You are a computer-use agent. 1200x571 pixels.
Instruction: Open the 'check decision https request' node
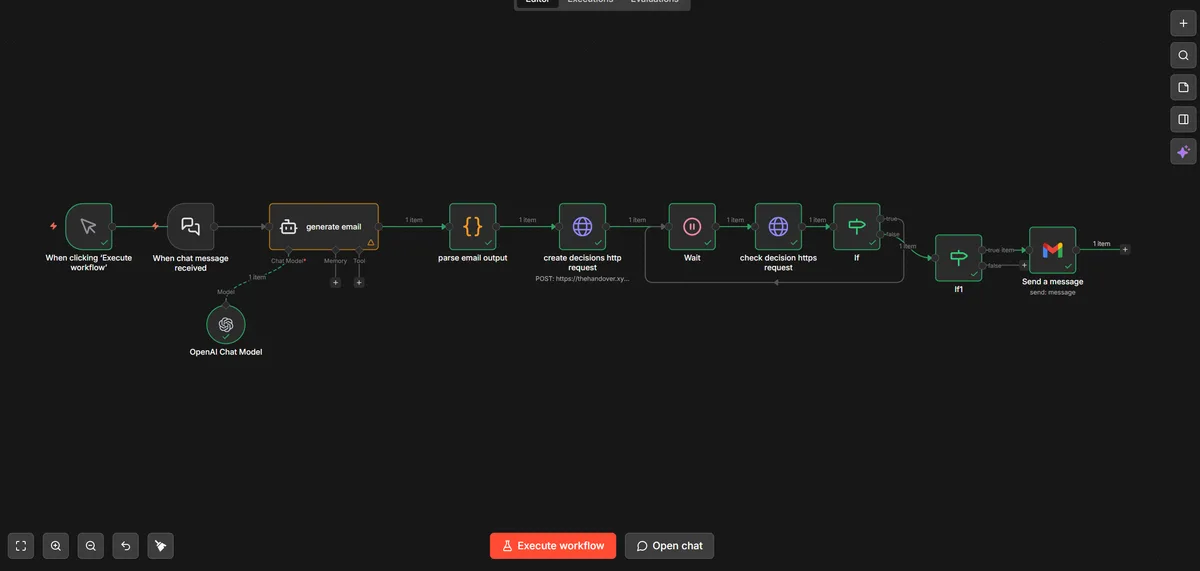click(x=779, y=226)
